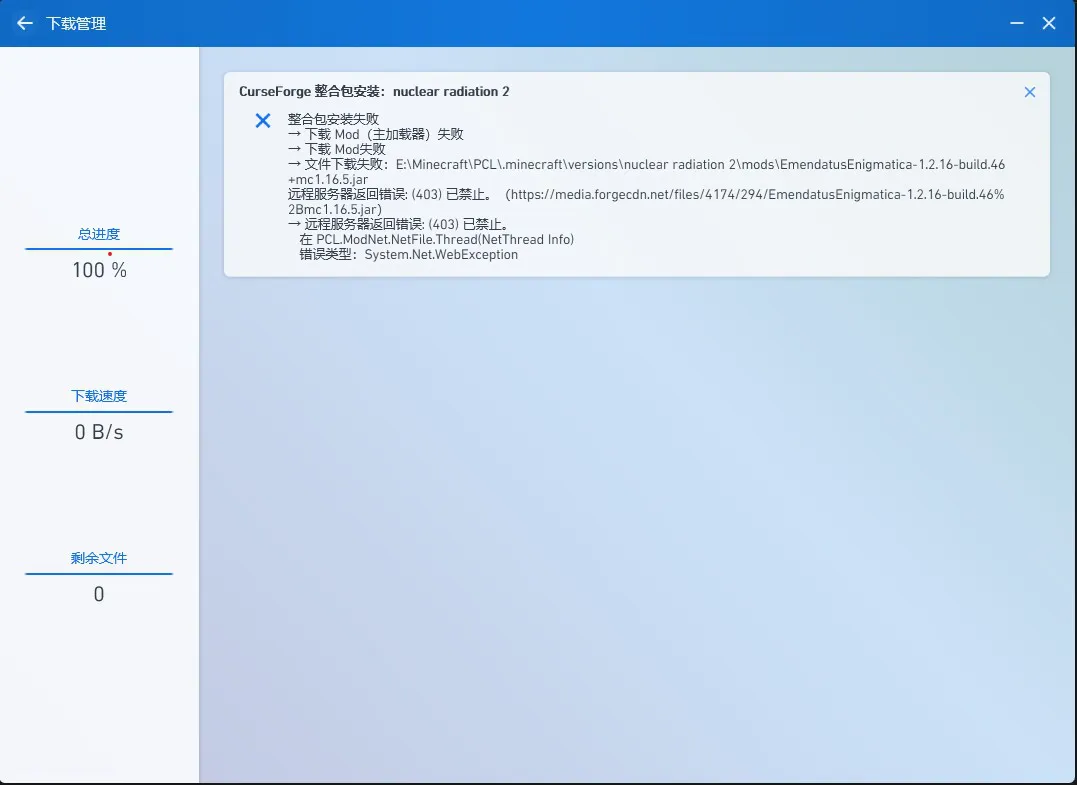Dismiss the nuclear radiation 2 install card

coord(1030,92)
